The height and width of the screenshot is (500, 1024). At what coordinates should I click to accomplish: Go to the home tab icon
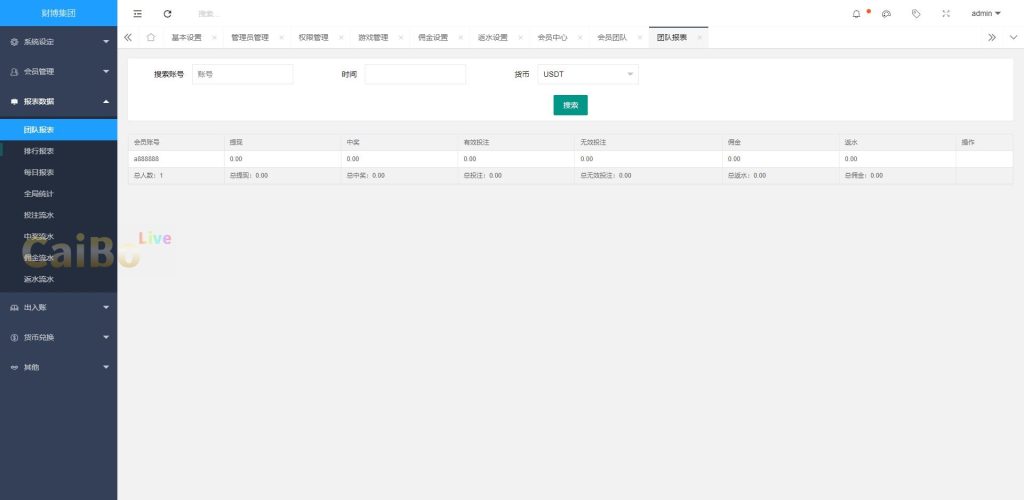click(150, 37)
